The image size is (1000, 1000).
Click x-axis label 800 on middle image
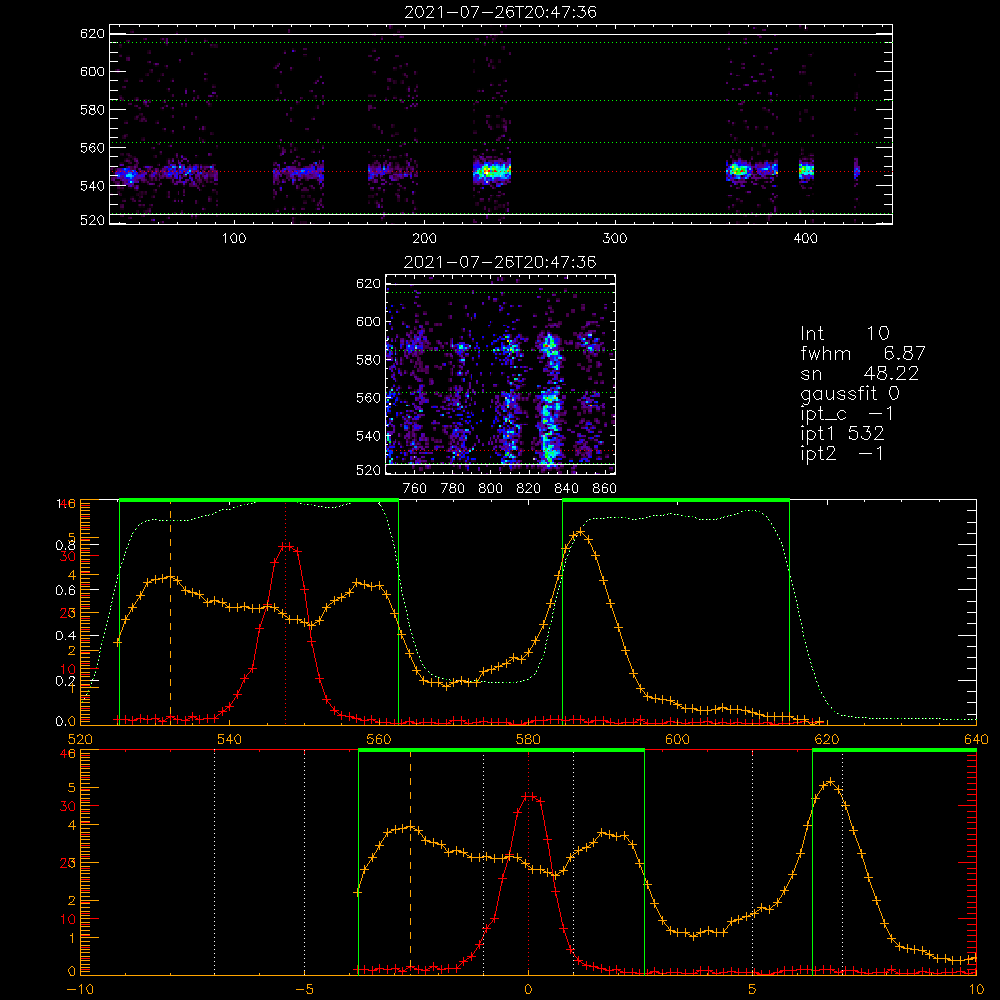[x=490, y=489]
